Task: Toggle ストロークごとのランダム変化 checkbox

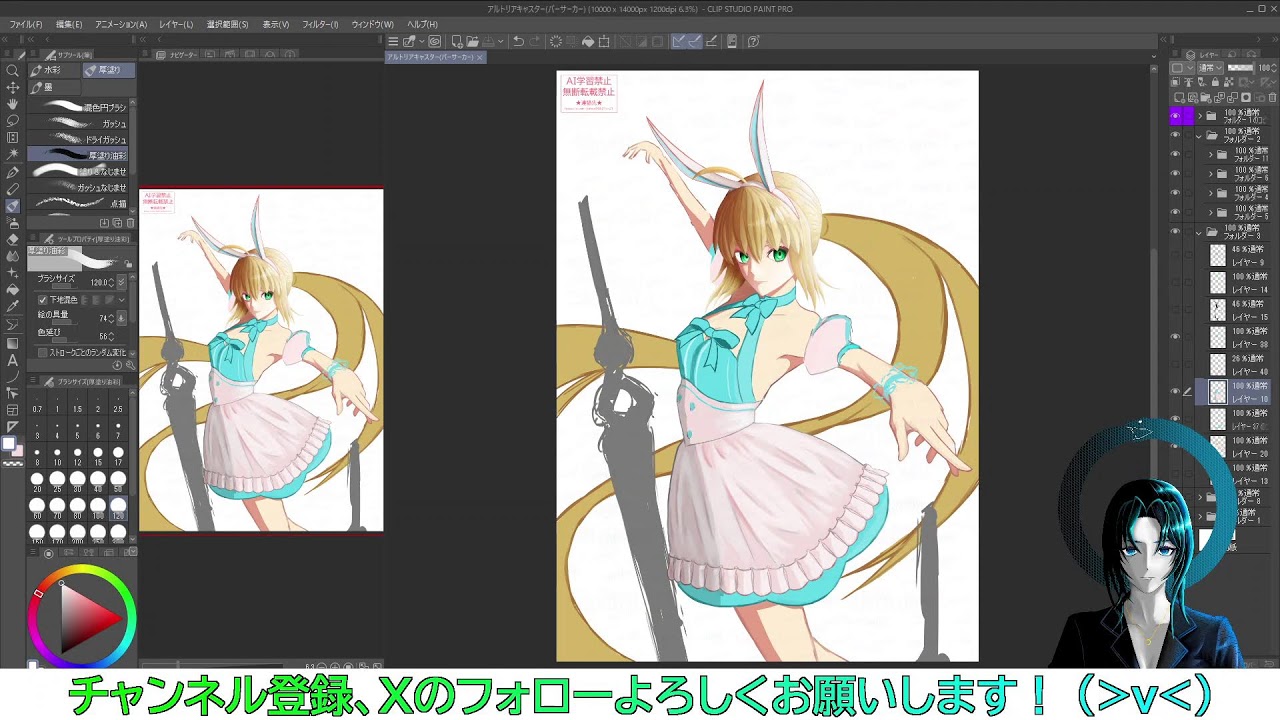Action: (x=43, y=353)
